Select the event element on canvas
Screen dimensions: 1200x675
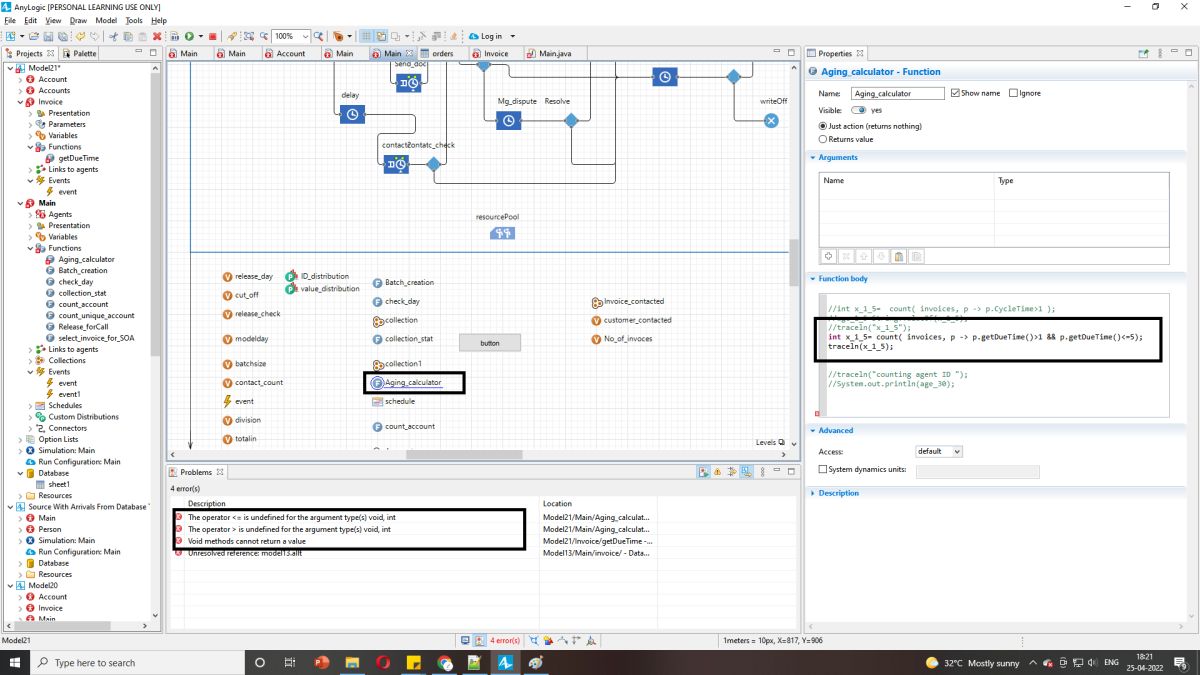point(238,401)
